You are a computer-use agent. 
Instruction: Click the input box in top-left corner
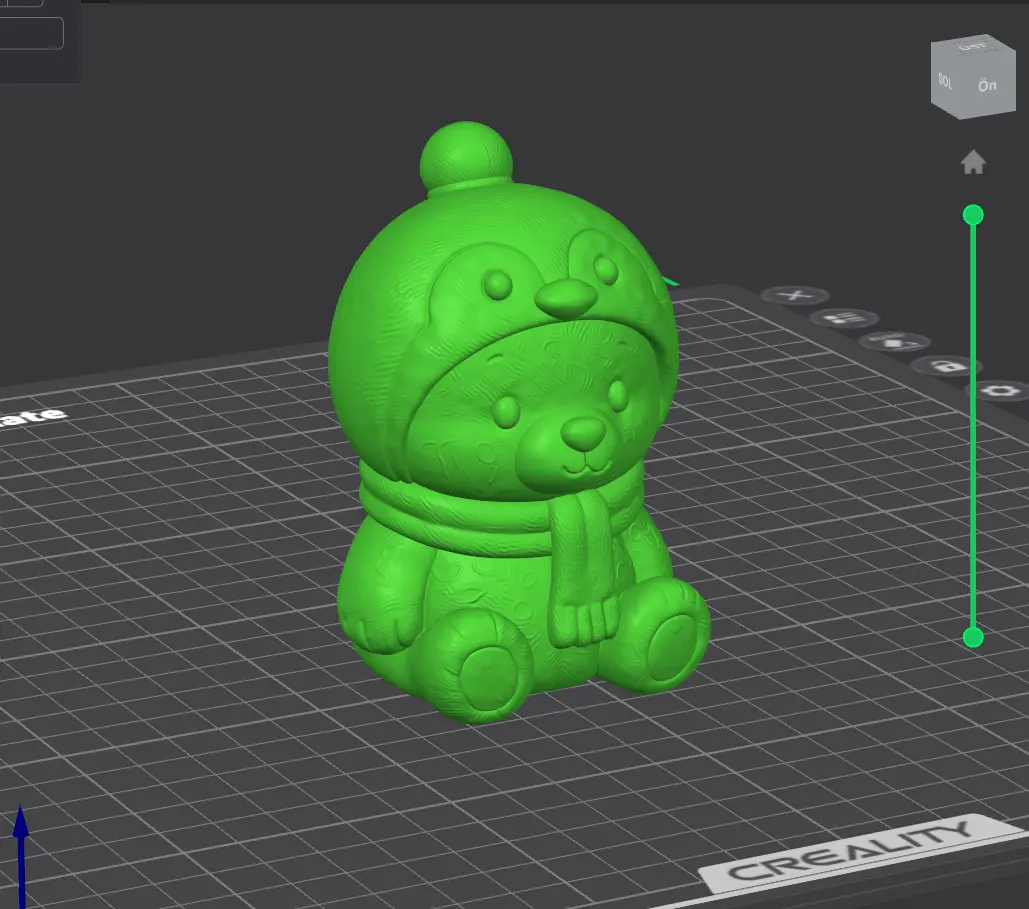(30, 33)
